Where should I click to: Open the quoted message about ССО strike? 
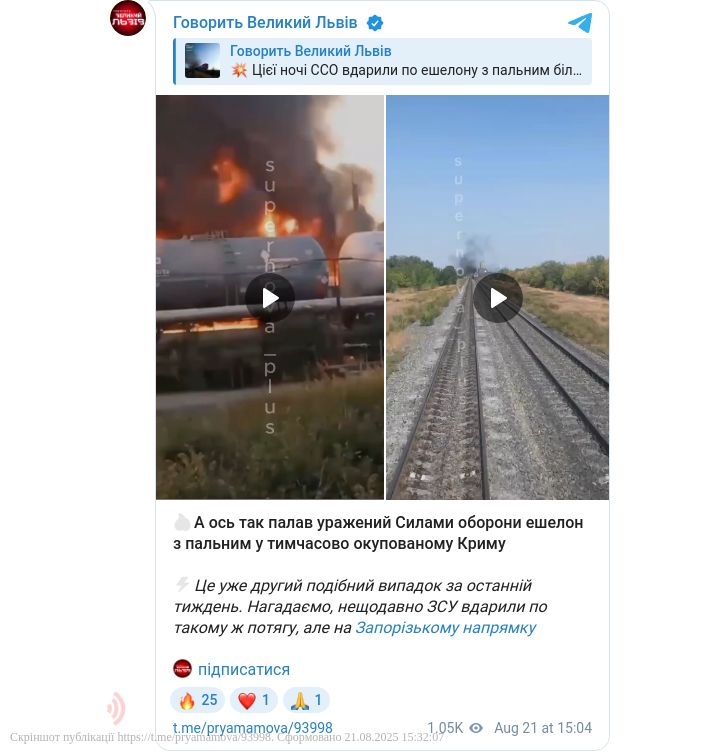[x=383, y=62]
